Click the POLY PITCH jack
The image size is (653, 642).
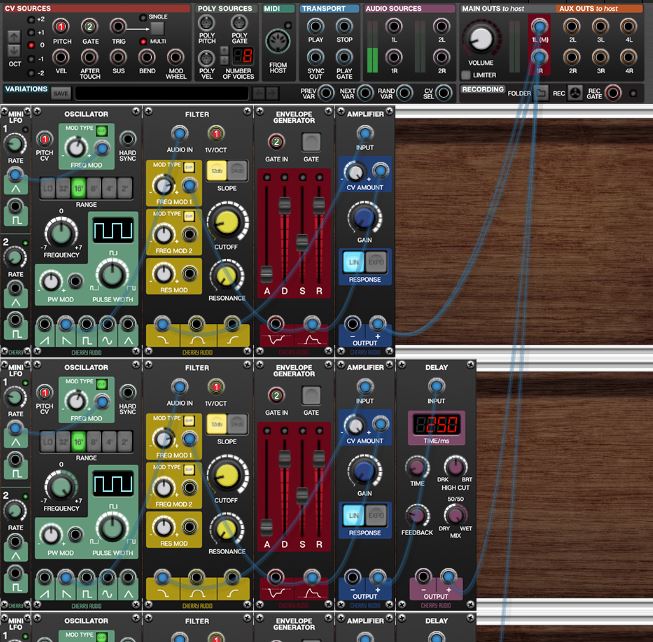[x=207, y=23]
